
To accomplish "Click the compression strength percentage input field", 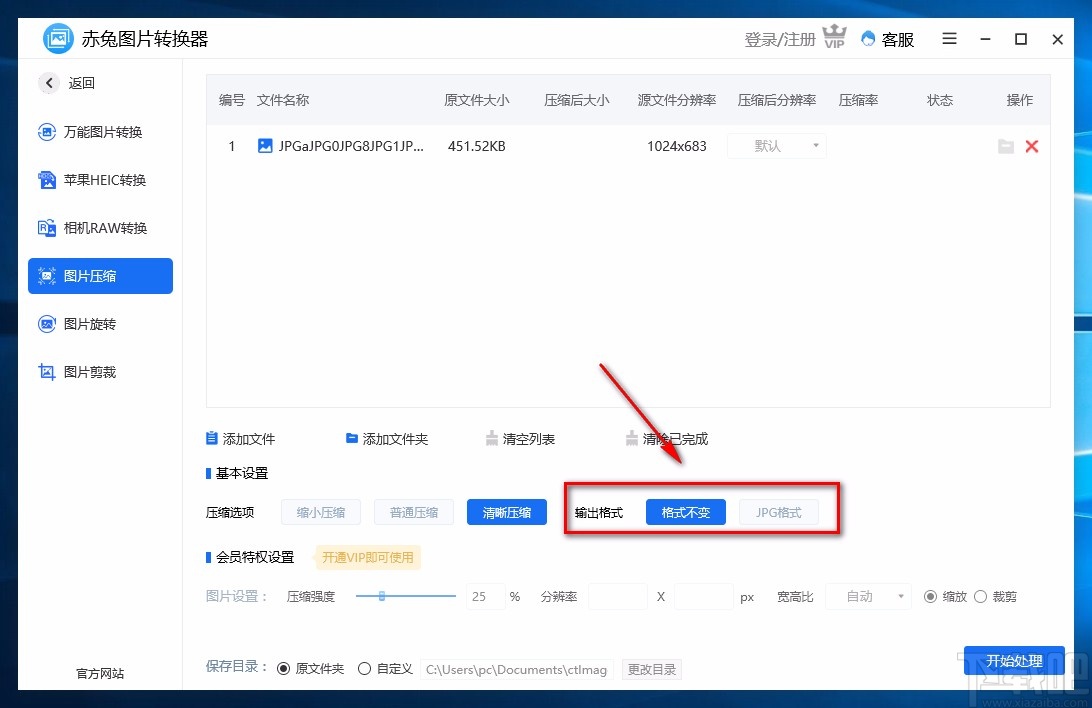I will (484, 596).
